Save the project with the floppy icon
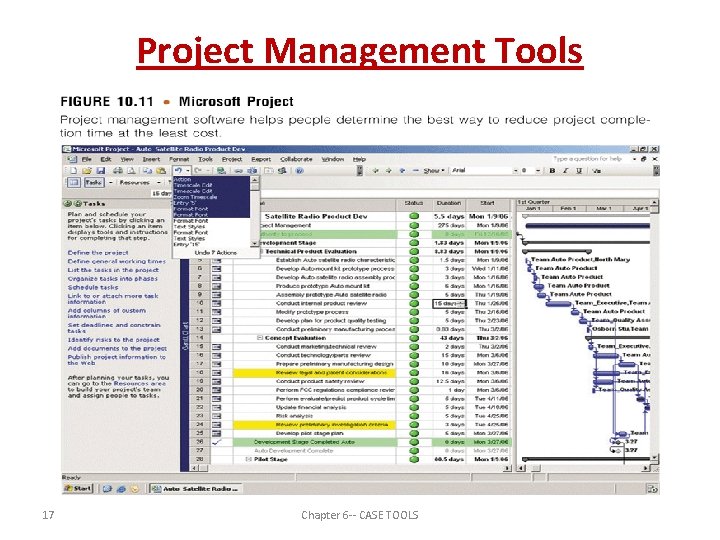The width and height of the screenshot is (720, 540). point(101,171)
